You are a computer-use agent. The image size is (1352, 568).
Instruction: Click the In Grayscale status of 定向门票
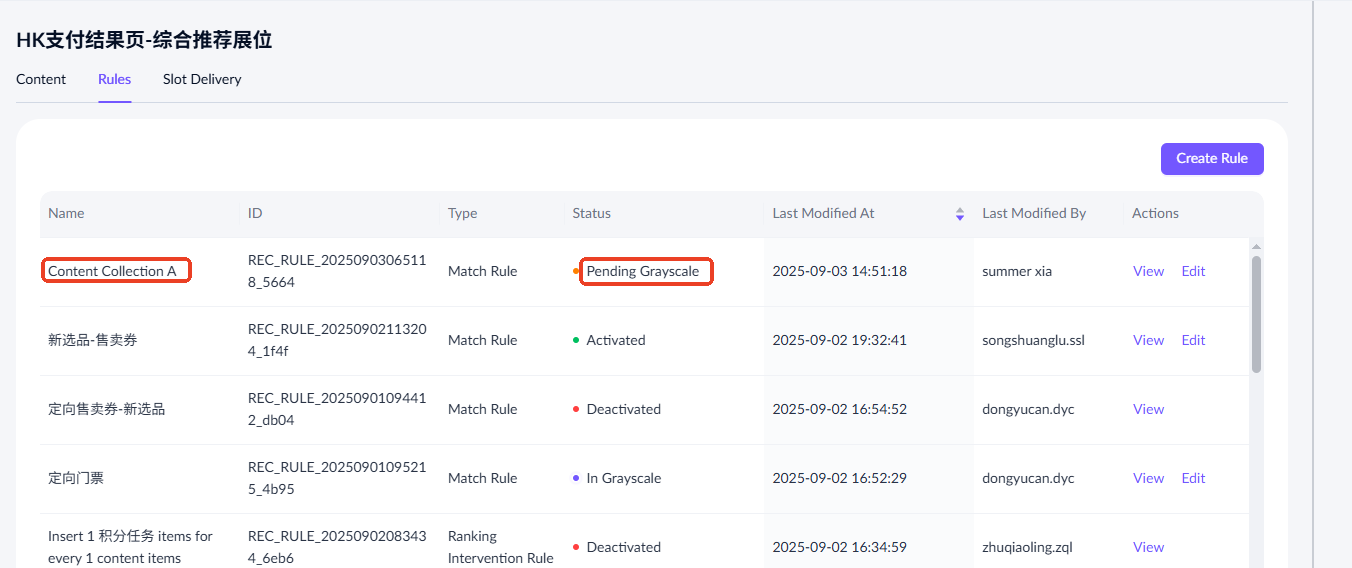[x=623, y=478]
